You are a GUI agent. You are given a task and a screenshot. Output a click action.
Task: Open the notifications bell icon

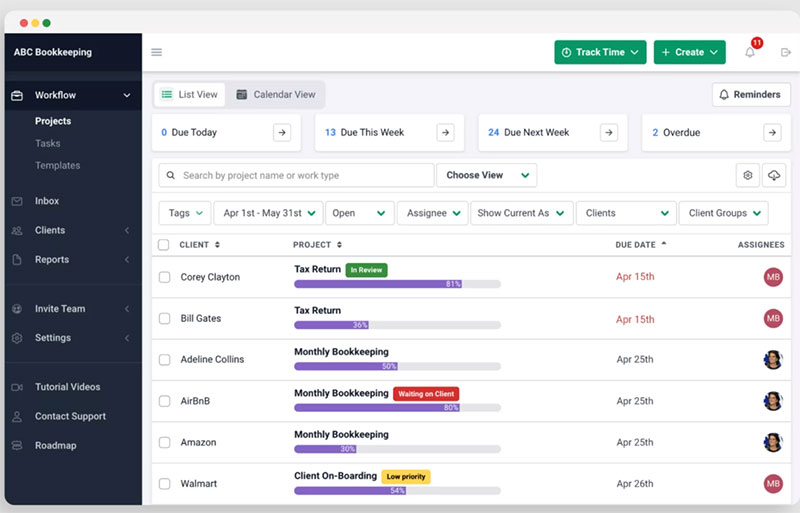coord(749,52)
